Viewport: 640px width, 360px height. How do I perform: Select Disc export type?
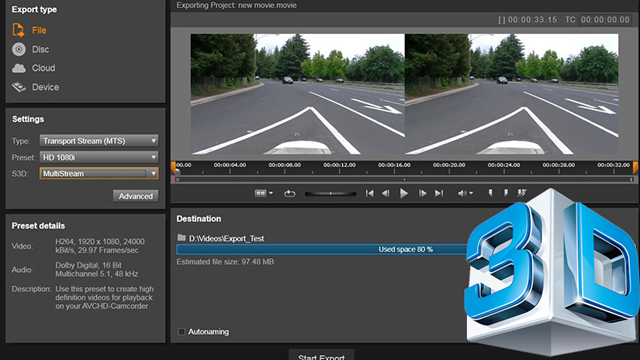(40, 49)
